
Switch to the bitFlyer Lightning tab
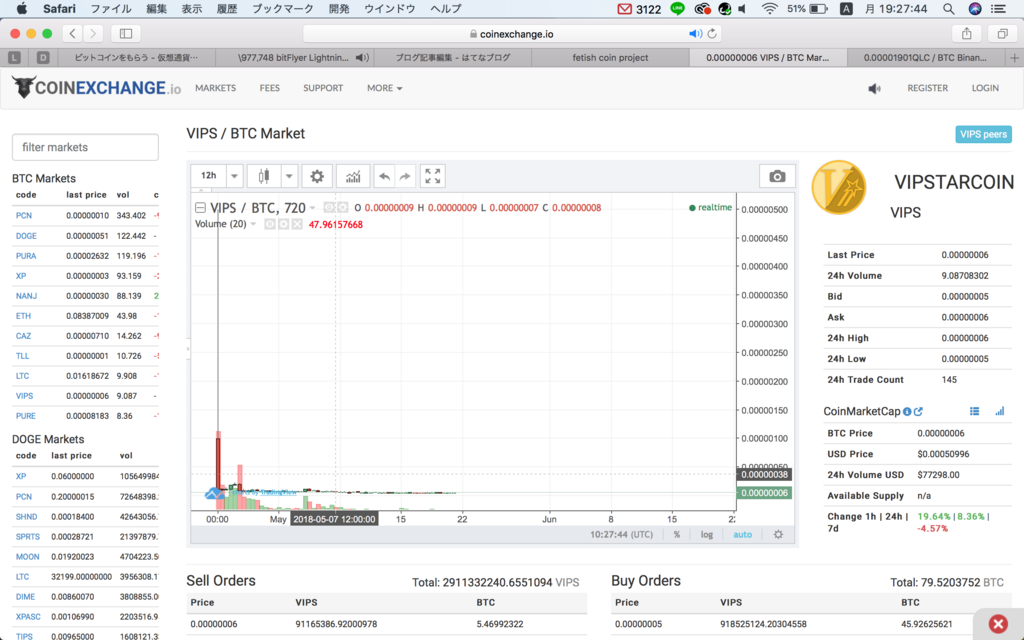(294, 57)
